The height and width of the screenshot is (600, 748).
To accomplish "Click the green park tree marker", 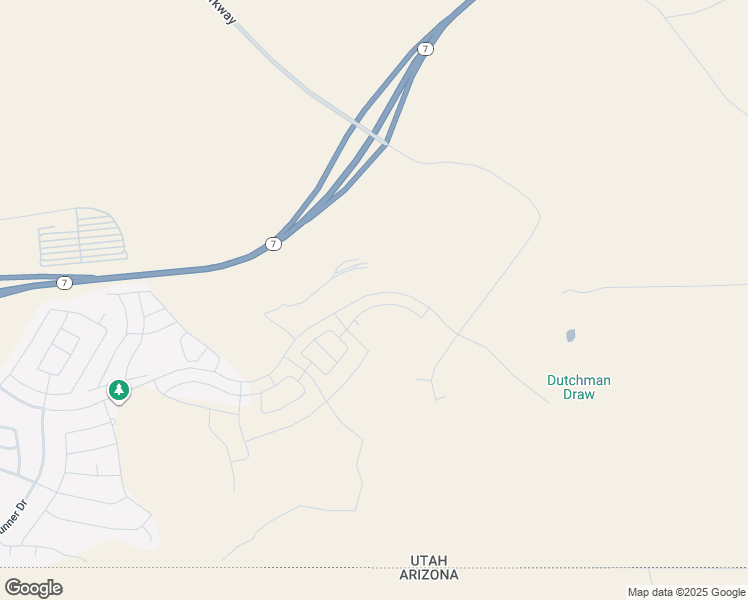I will (119, 391).
